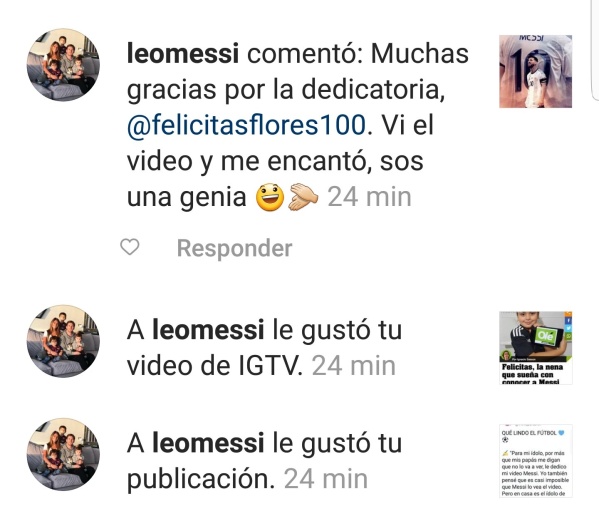Click the grinning face emoji in comment
Viewport: 599px width, 526px height.
(270, 197)
